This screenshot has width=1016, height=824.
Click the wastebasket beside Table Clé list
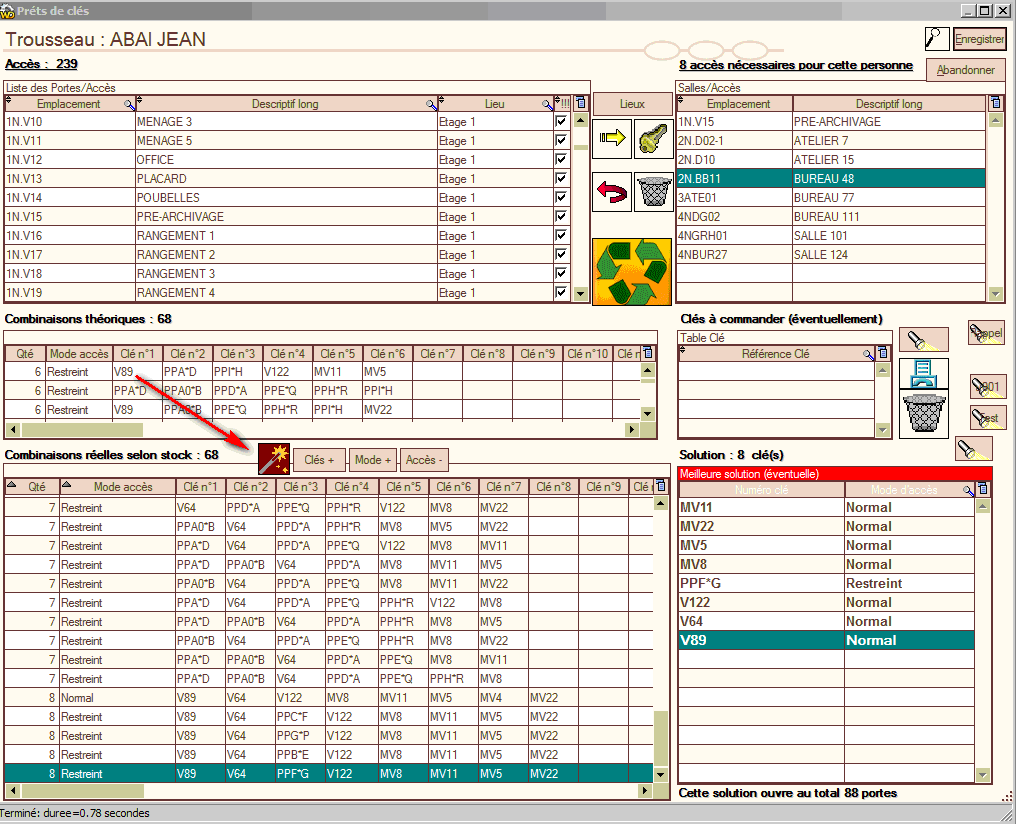923,414
